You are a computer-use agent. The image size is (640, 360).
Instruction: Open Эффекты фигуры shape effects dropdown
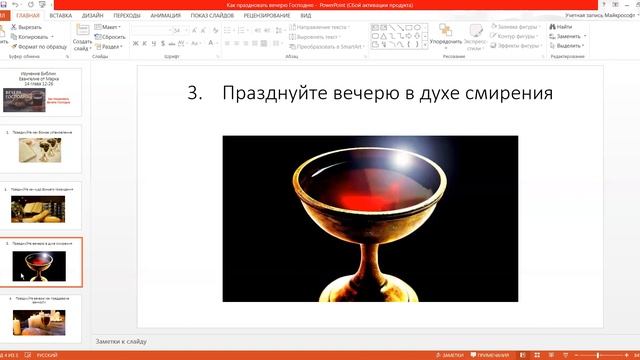click(517, 46)
